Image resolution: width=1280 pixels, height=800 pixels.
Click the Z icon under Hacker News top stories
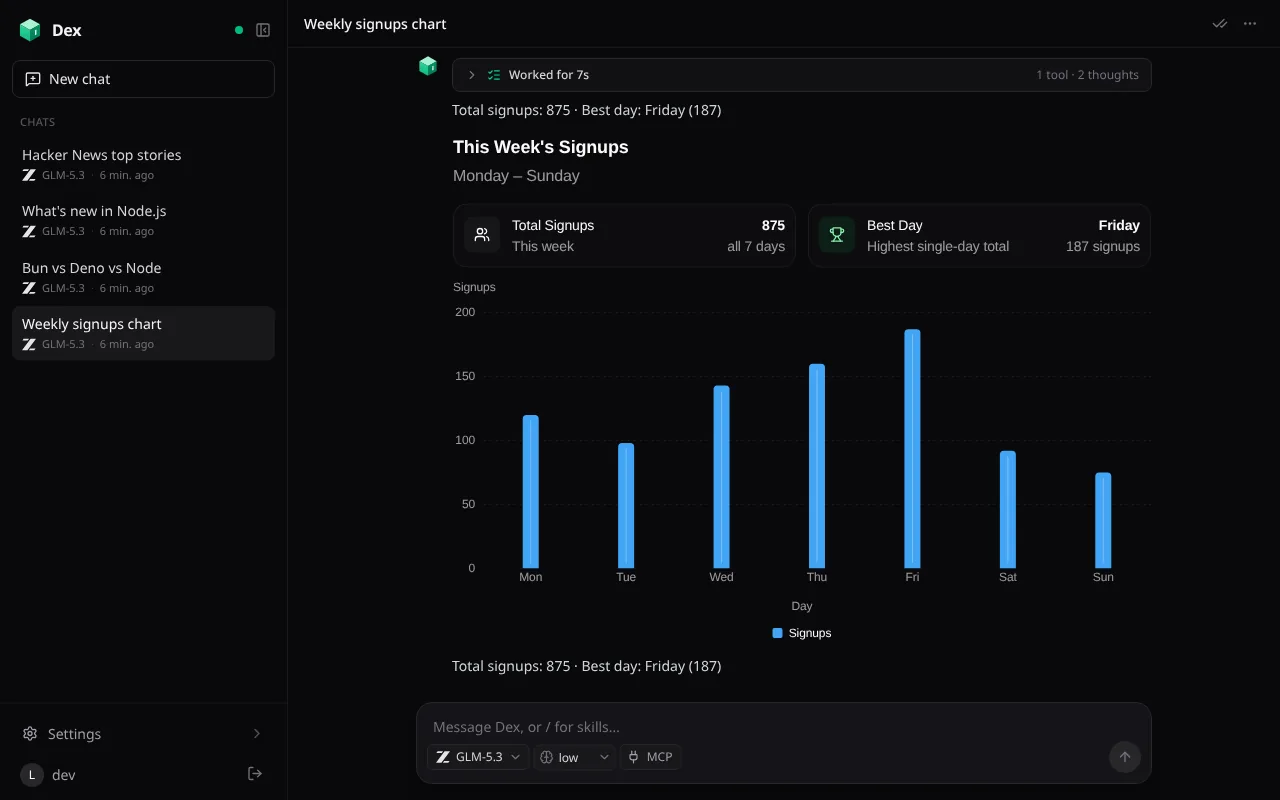[29, 175]
